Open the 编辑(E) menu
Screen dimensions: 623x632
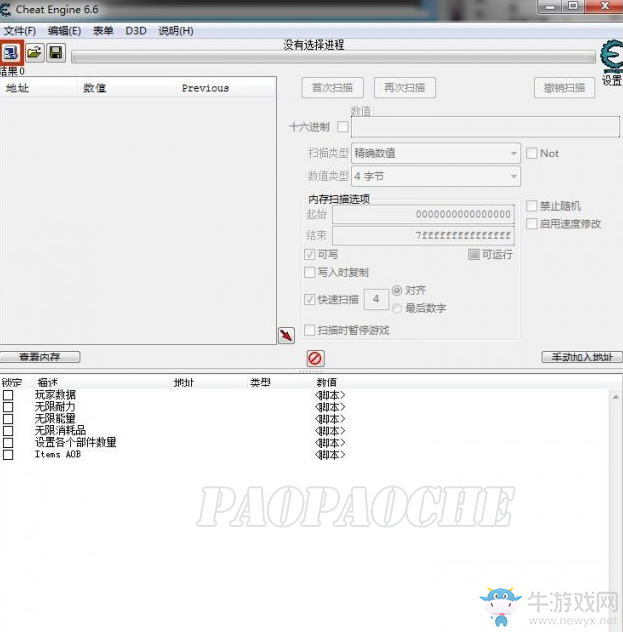(x=64, y=31)
